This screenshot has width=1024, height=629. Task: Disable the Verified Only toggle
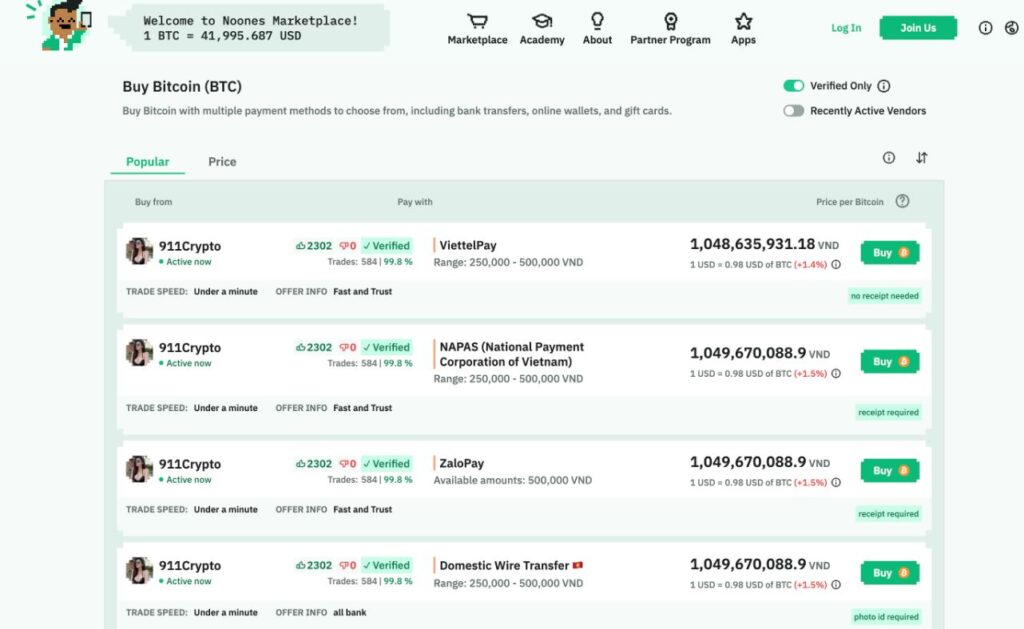pyautogui.click(x=793, y=86)
